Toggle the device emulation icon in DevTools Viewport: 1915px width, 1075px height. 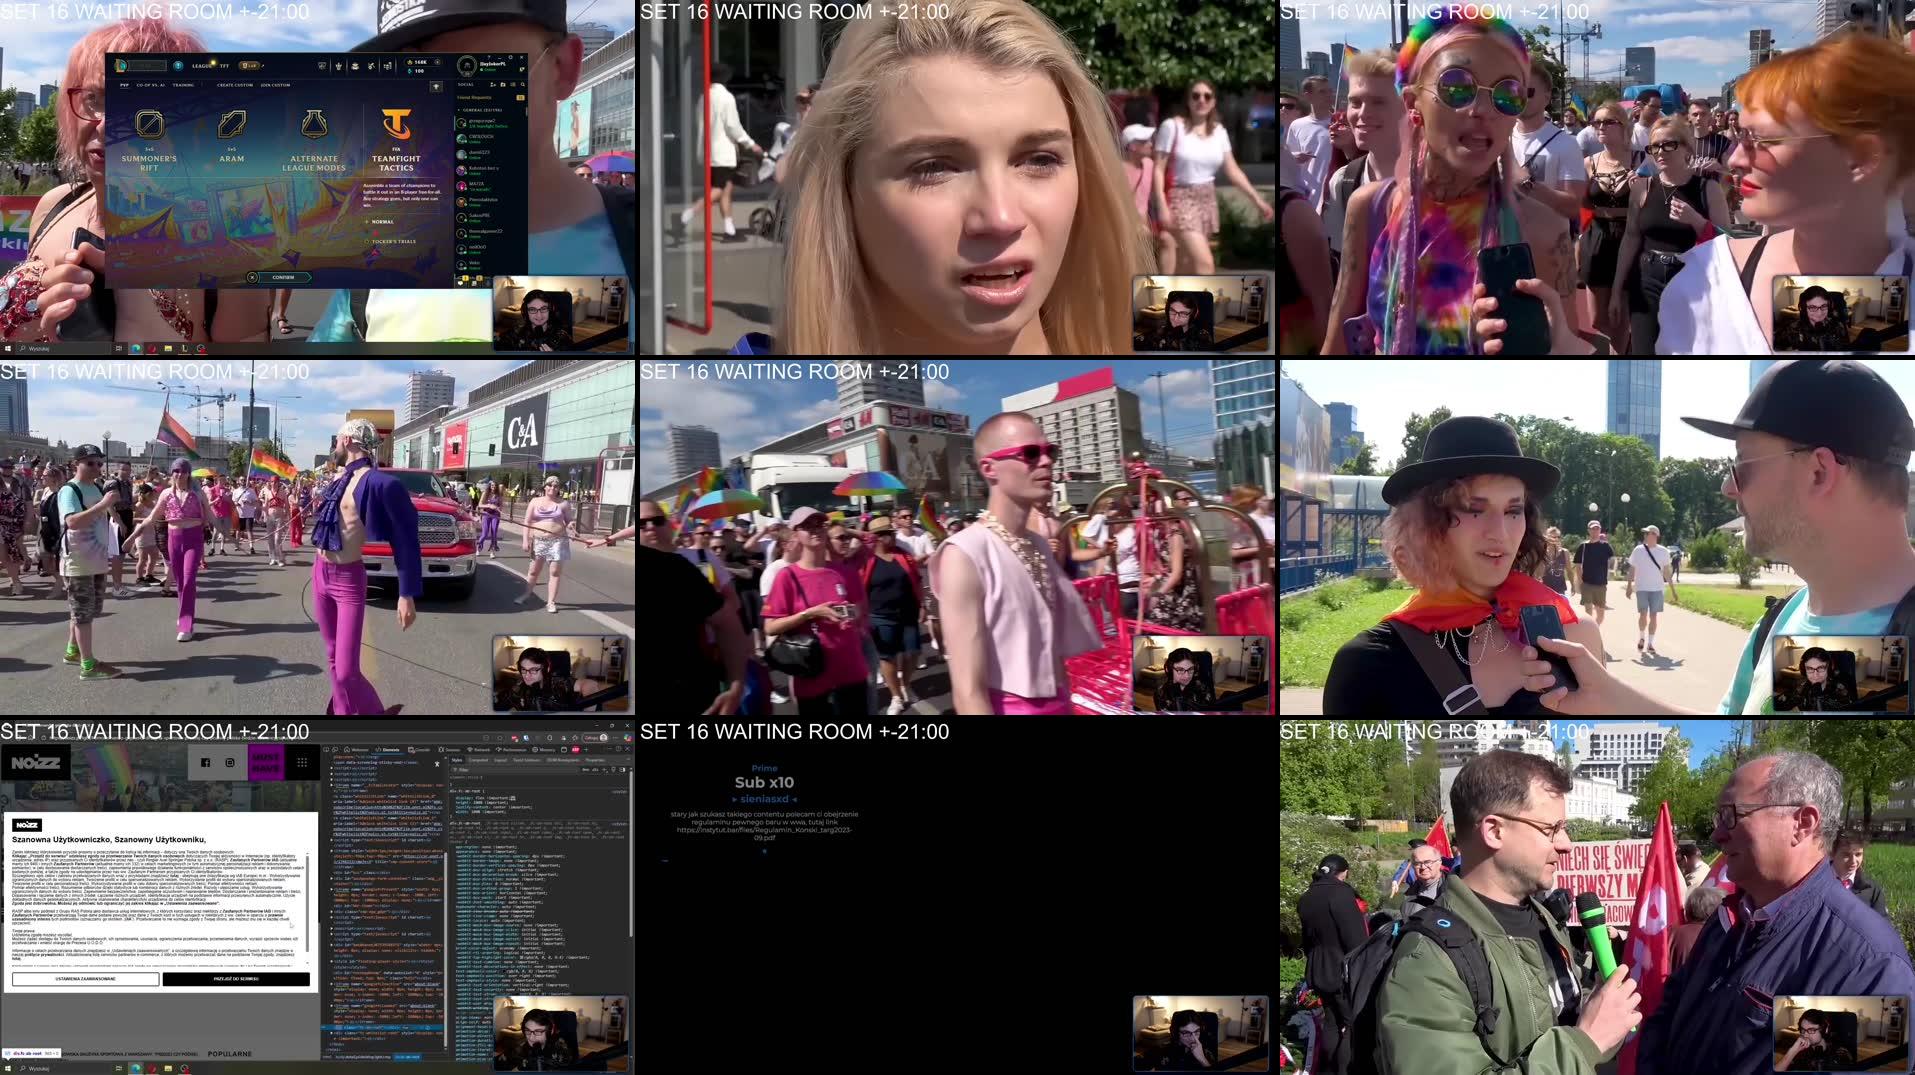[x=335, y=749]
